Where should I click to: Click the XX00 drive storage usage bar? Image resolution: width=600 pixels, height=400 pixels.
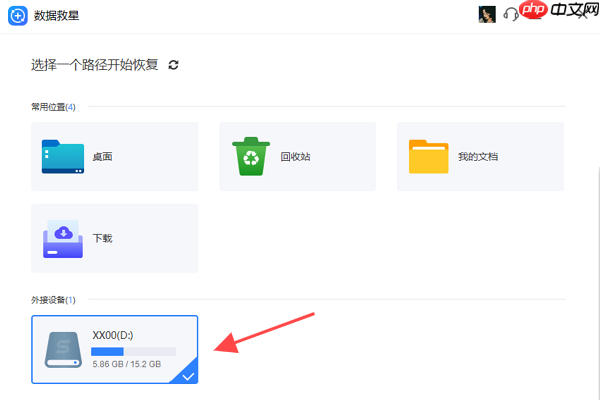[133, 351]
